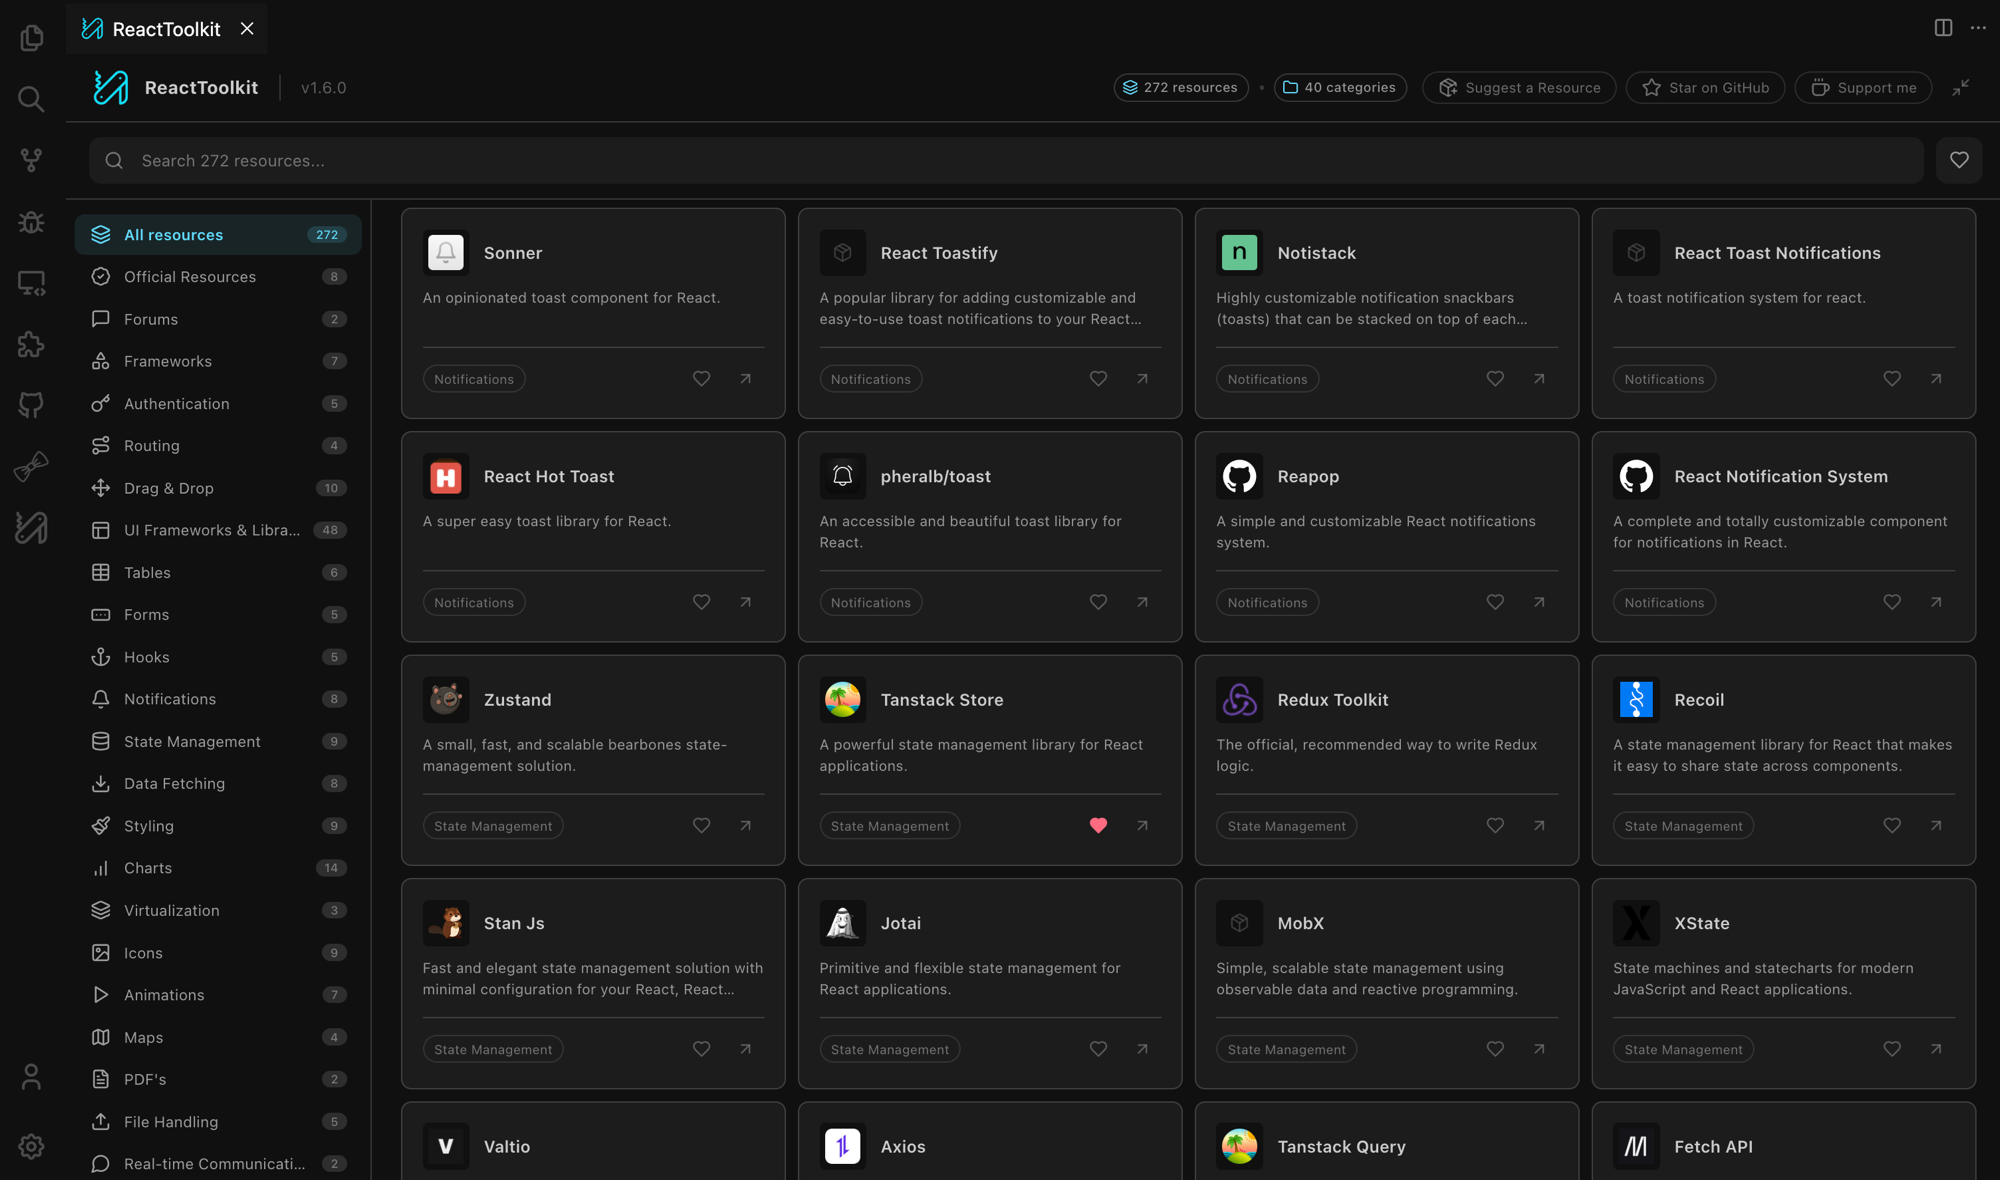Image resolution: width=2000 pixels, height=1180 pixels.
Task: Favorite the React Toastify resource
Action: coord(1098,379)
